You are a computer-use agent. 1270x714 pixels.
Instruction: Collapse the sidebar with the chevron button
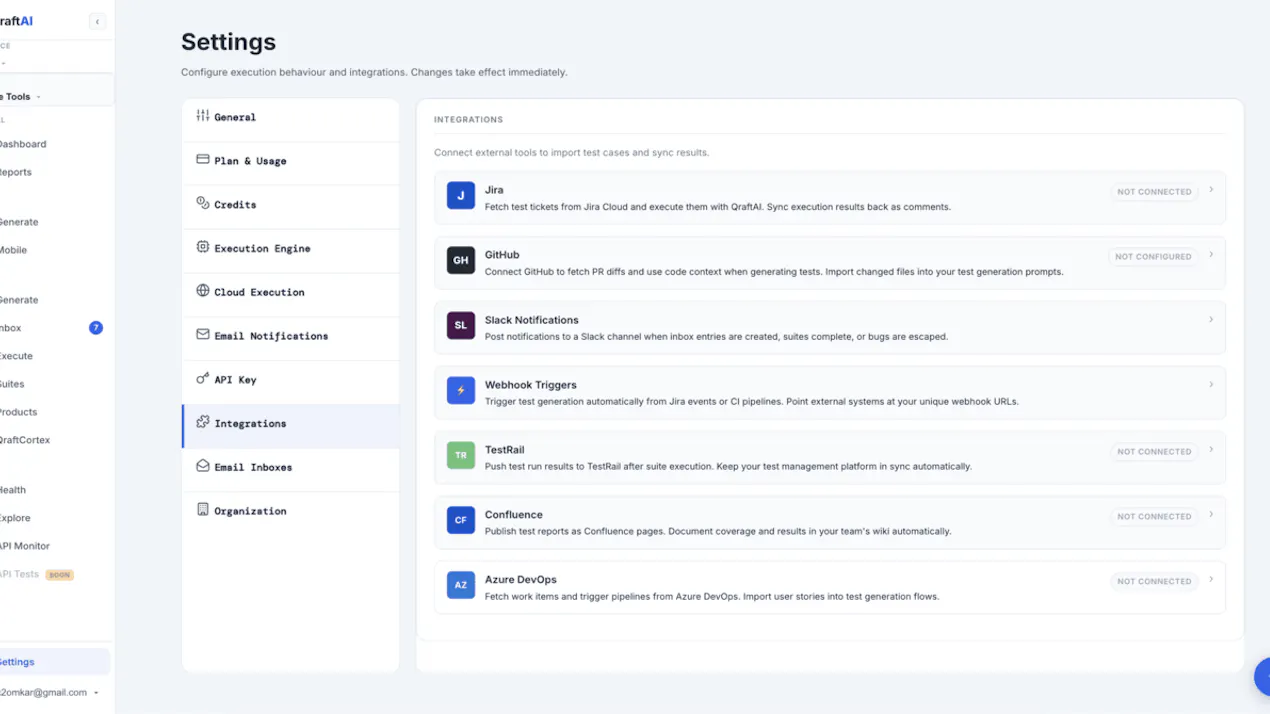97,21
